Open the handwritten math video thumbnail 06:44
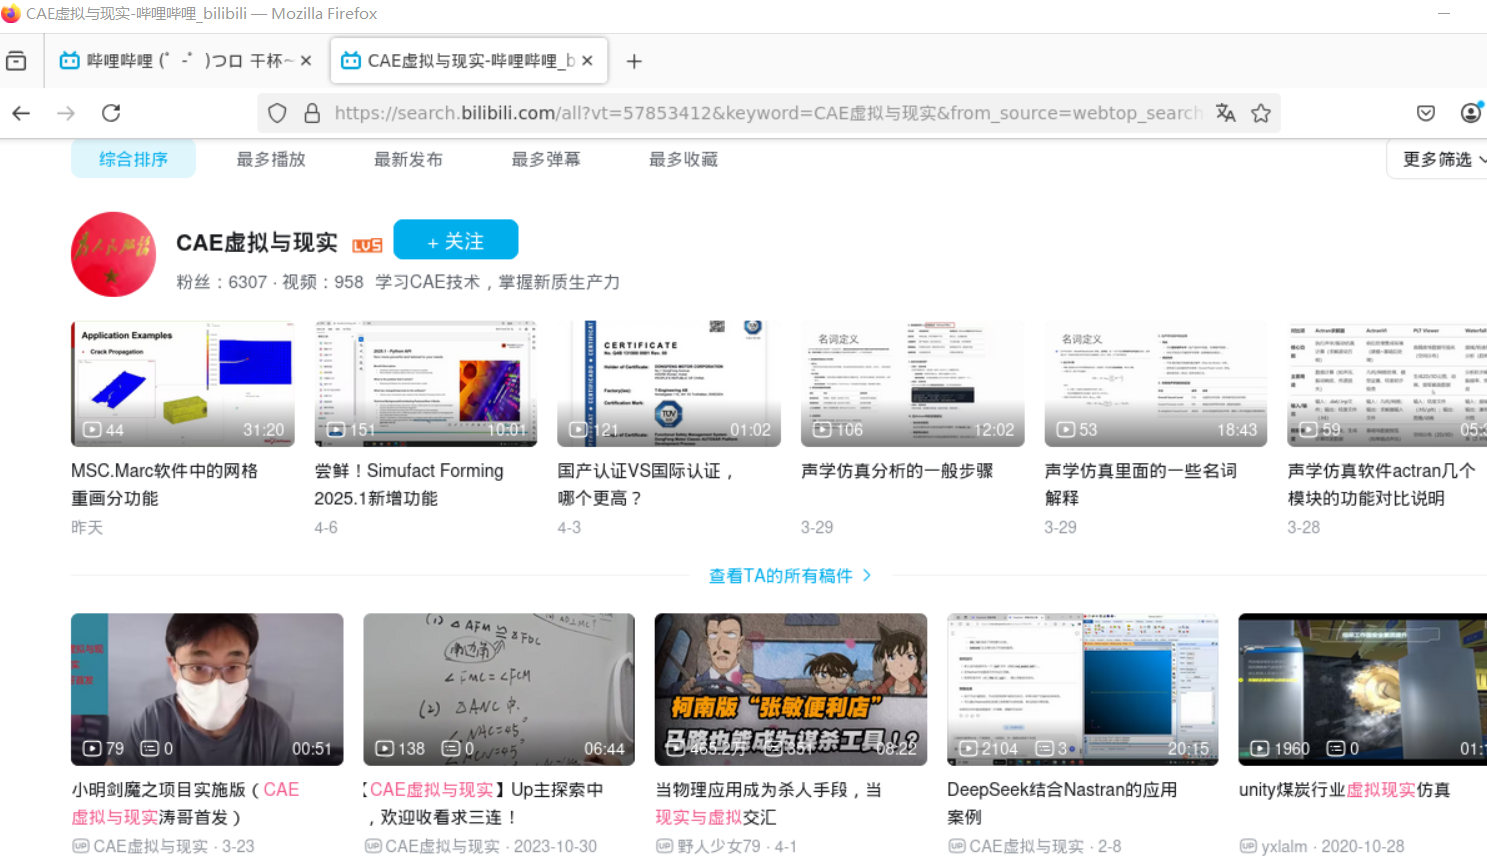The image size is (1487, 862). coord(499,690)
